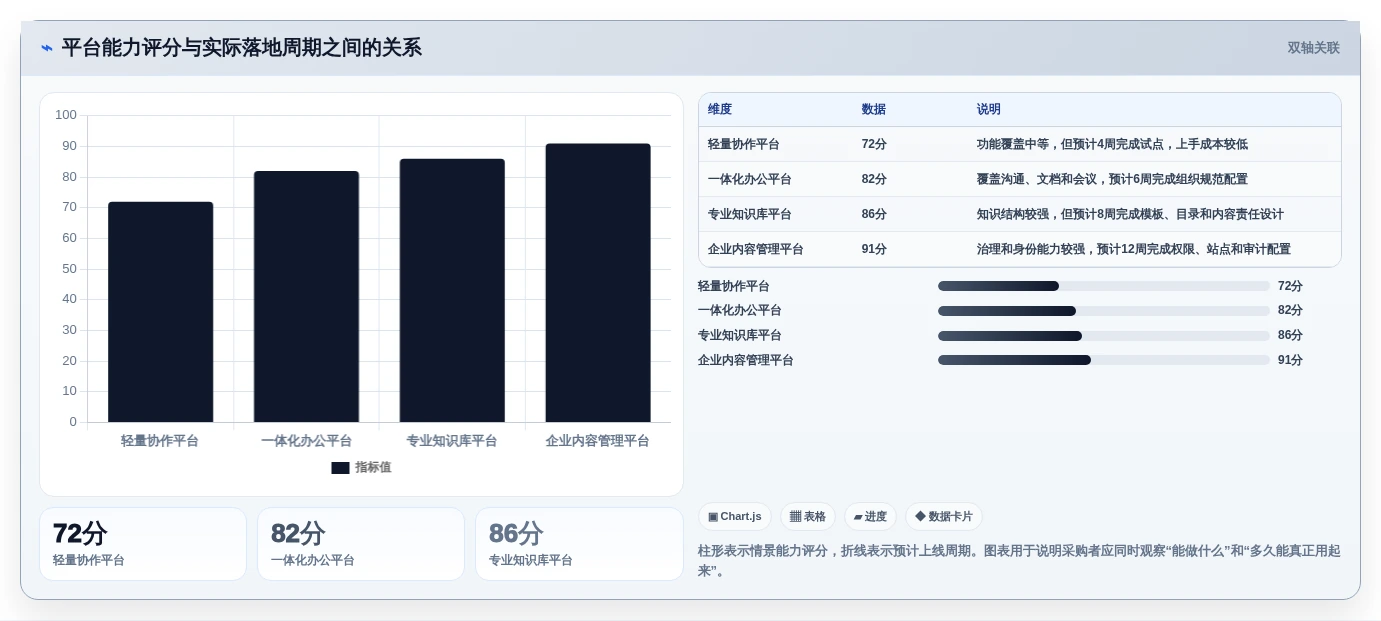Click description mentioning 预计8周完成模板
This screenshot has height=621, width=1381.
point(1130,214)
